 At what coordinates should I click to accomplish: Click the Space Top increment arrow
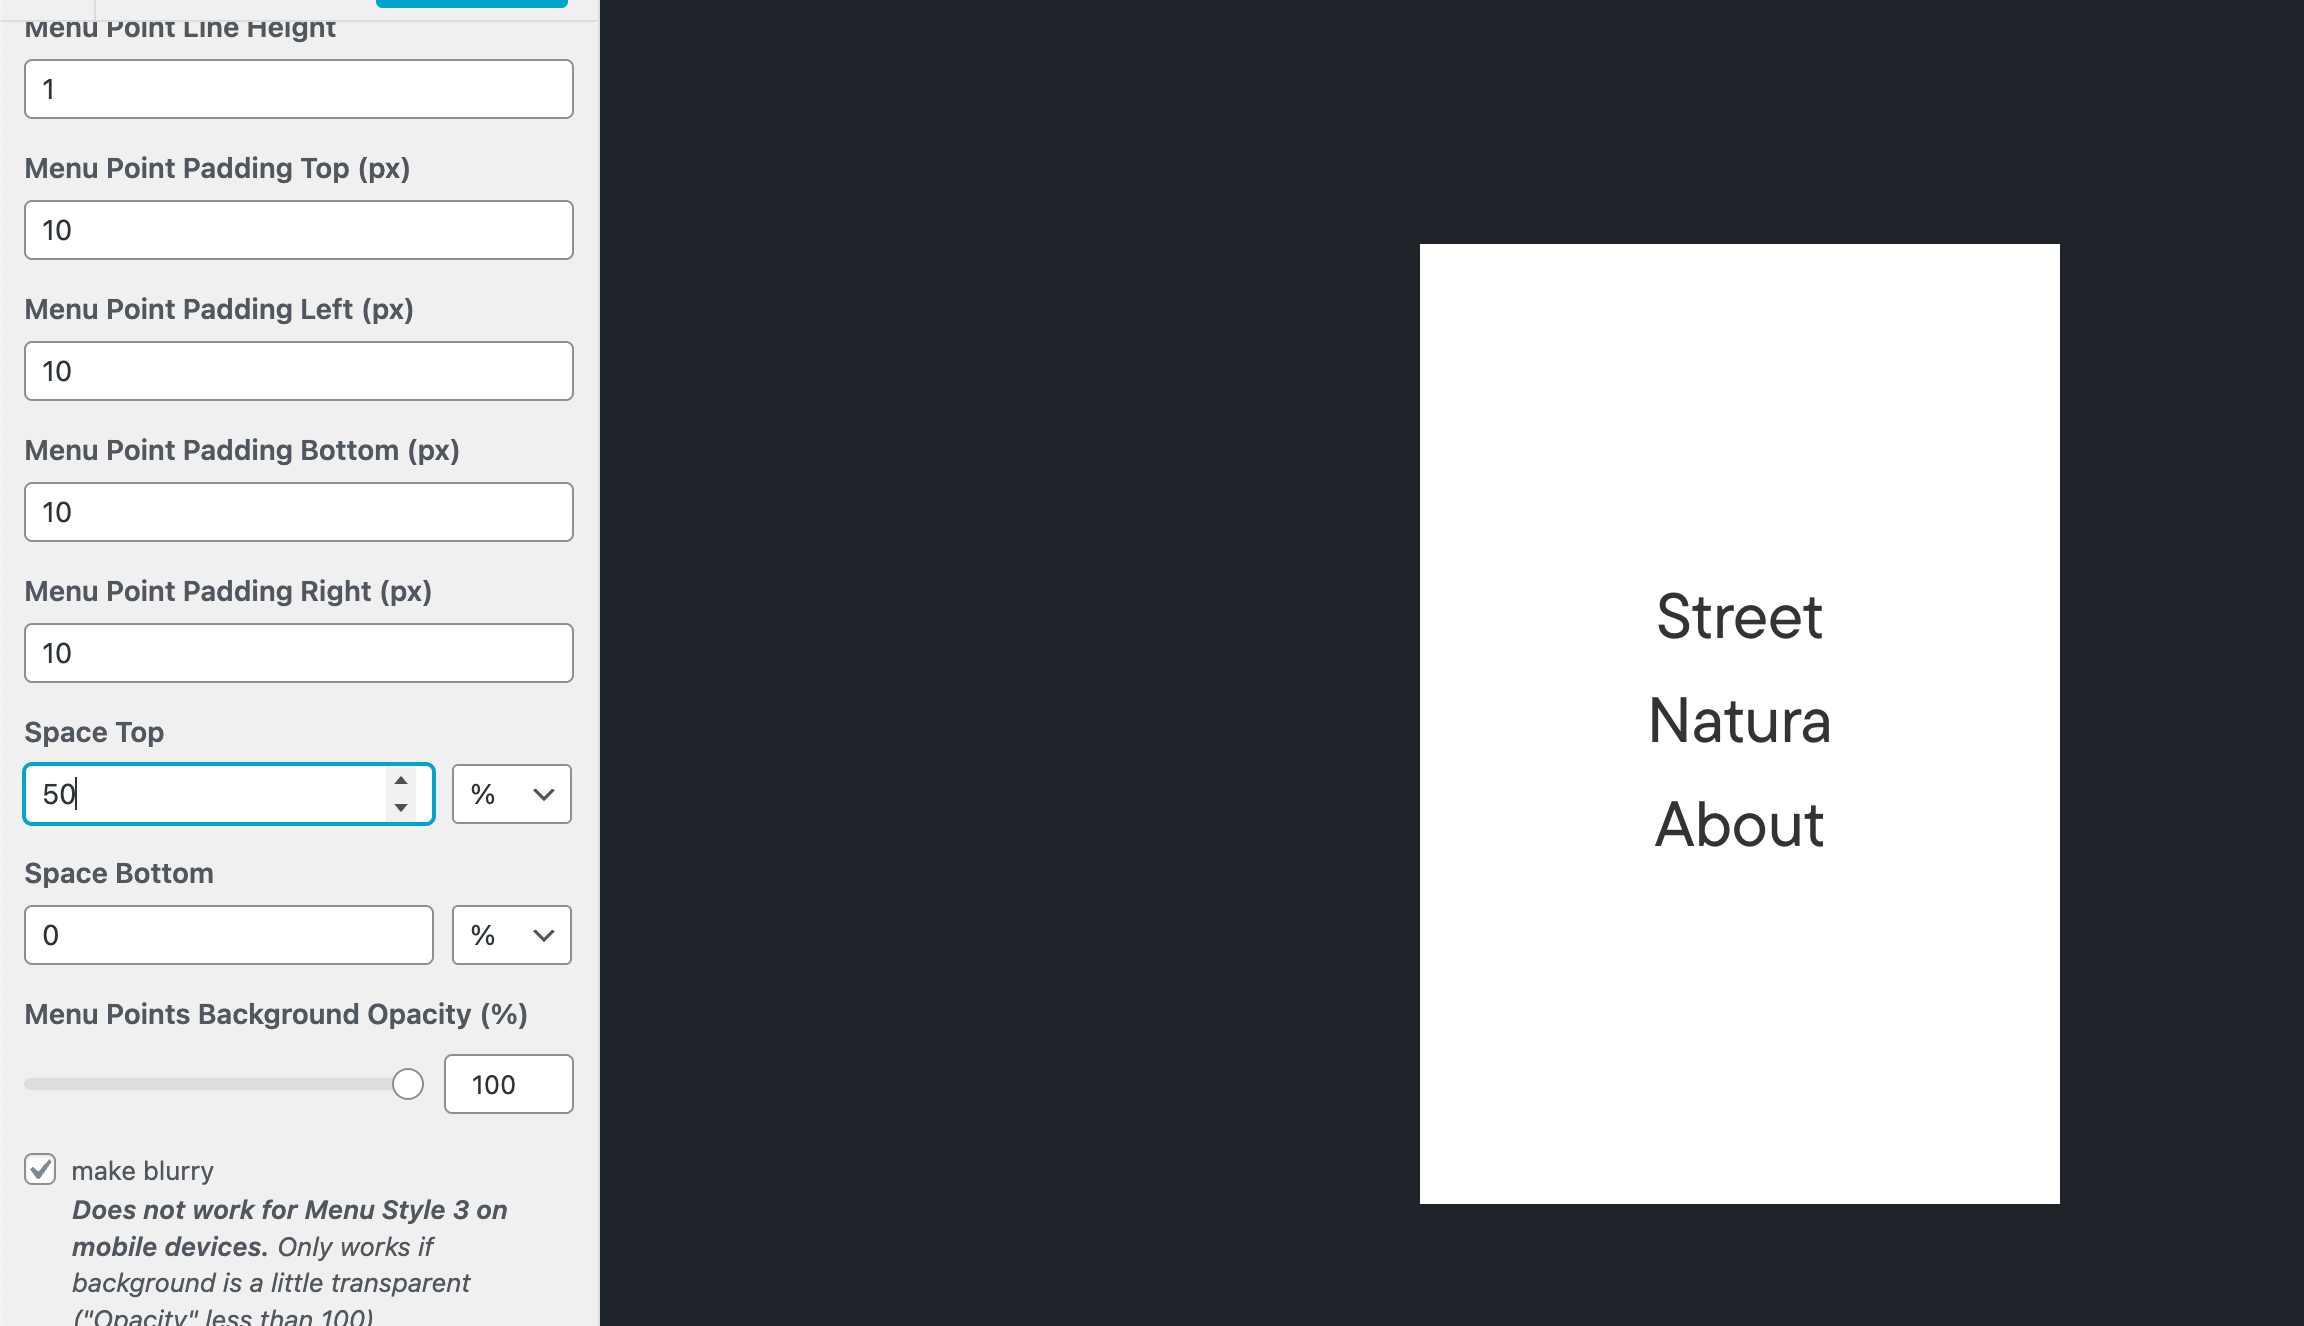click(401, 781)
